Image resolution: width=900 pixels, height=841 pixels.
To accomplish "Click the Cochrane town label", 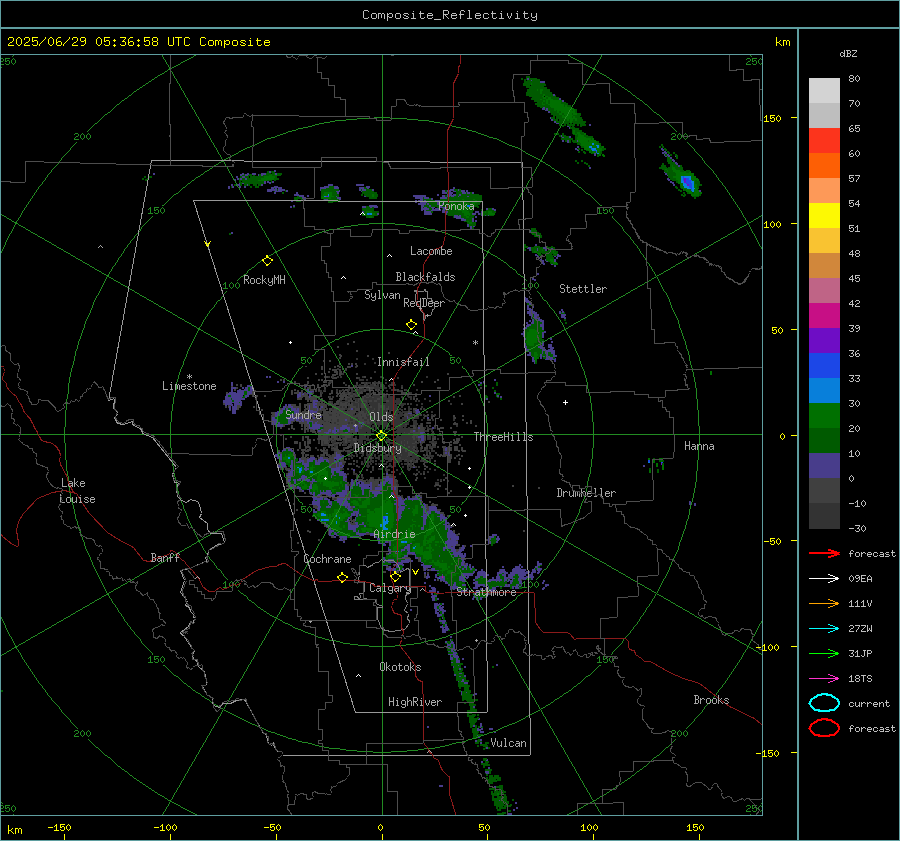I will (x=327, y=559).
